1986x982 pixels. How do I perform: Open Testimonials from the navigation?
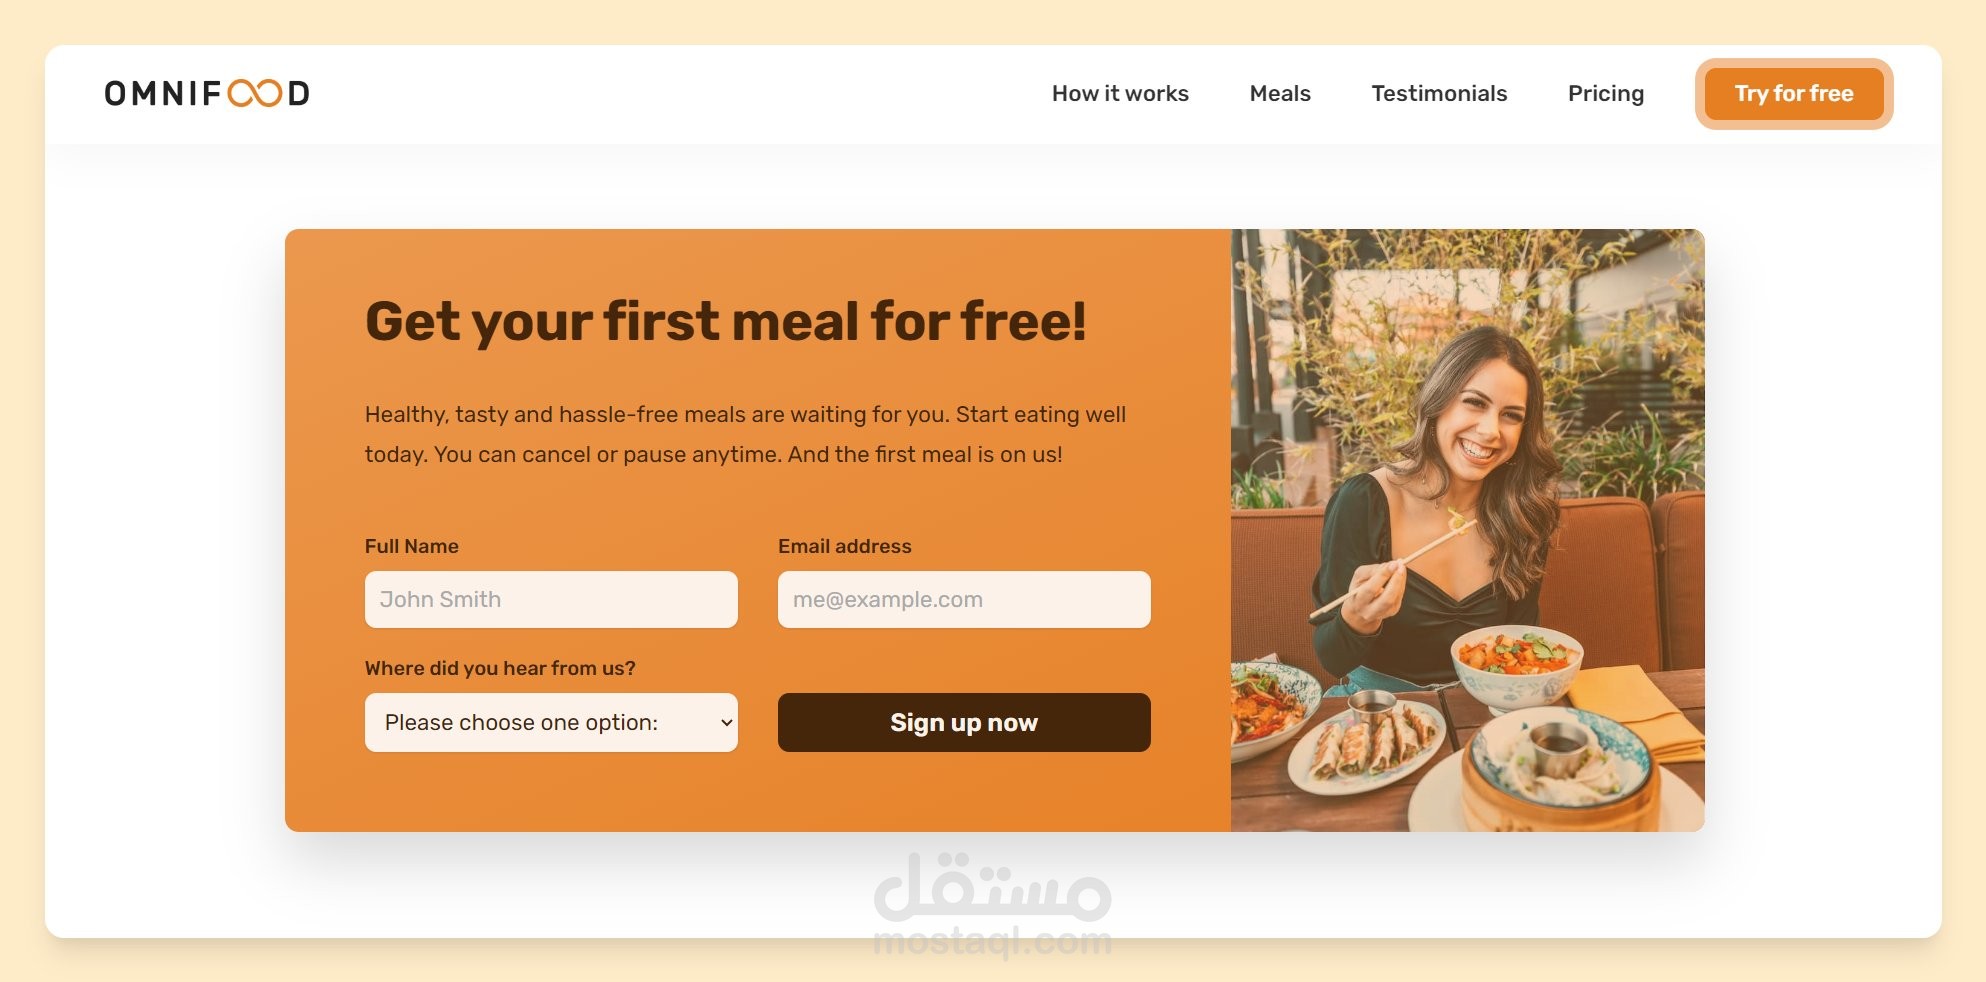(1439, 93)
